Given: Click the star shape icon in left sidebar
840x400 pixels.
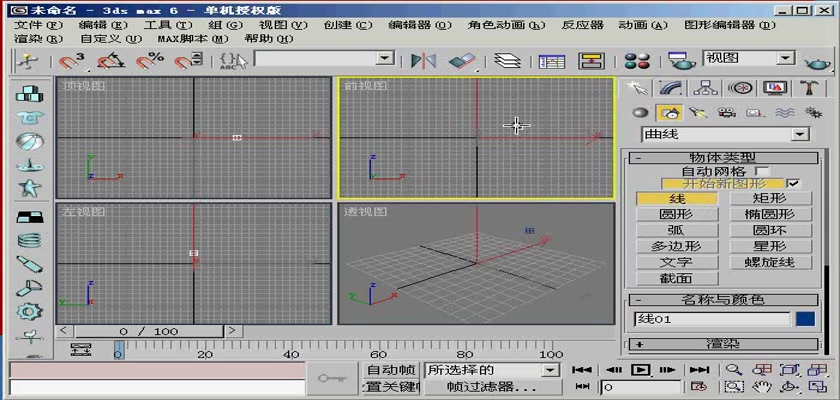Looking at the screenshot, I should coord(29,187).
